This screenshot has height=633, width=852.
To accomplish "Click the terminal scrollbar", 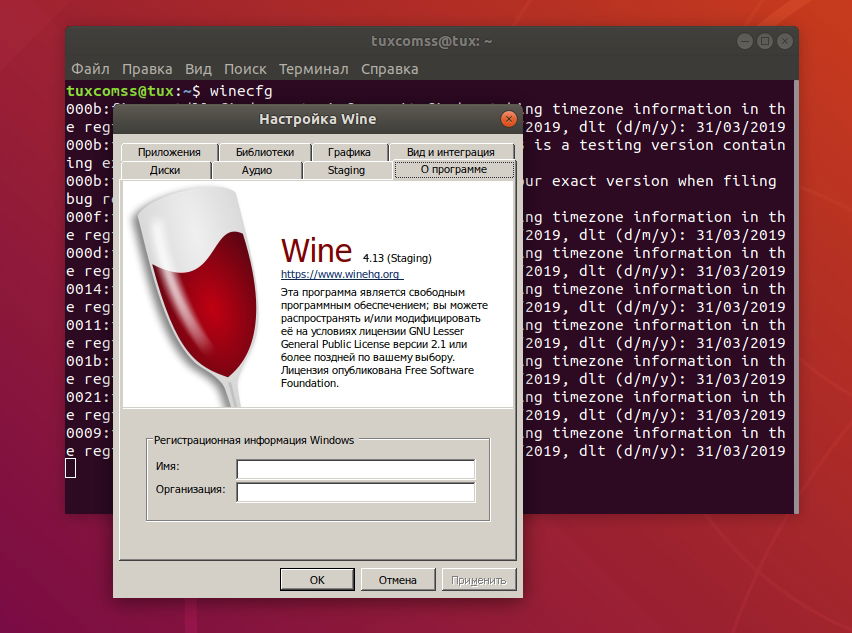I will coord(796,296).
